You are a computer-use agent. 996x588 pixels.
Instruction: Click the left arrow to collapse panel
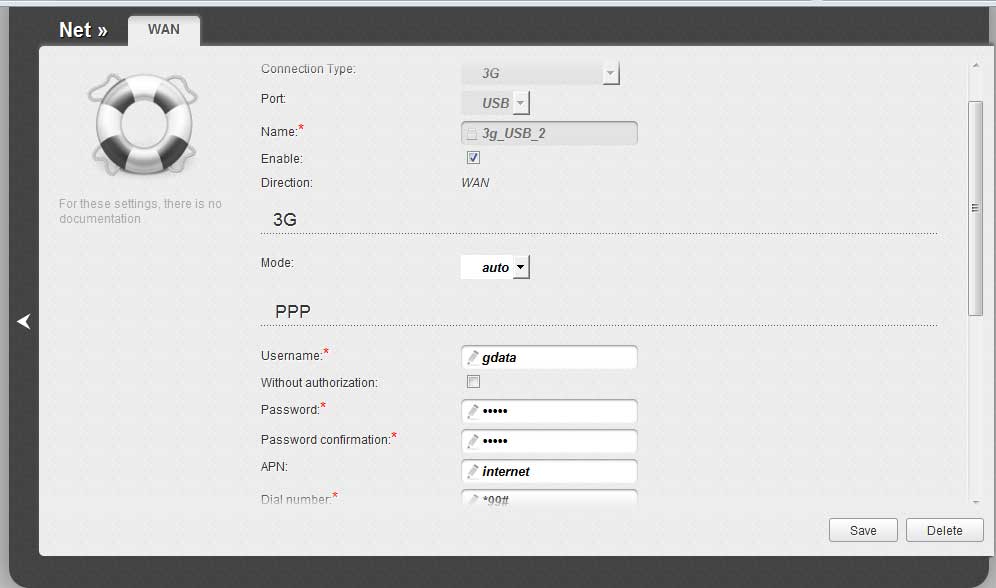click(24, 321)
